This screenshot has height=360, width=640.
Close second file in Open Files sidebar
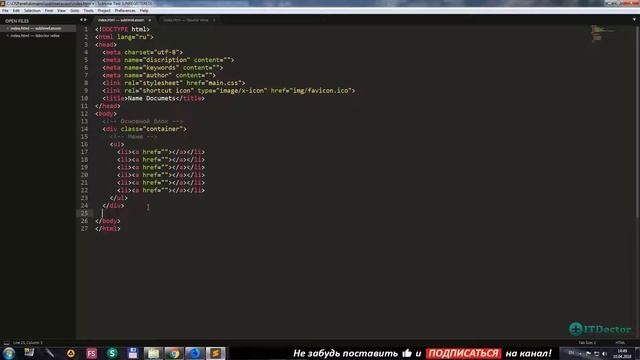7,36
